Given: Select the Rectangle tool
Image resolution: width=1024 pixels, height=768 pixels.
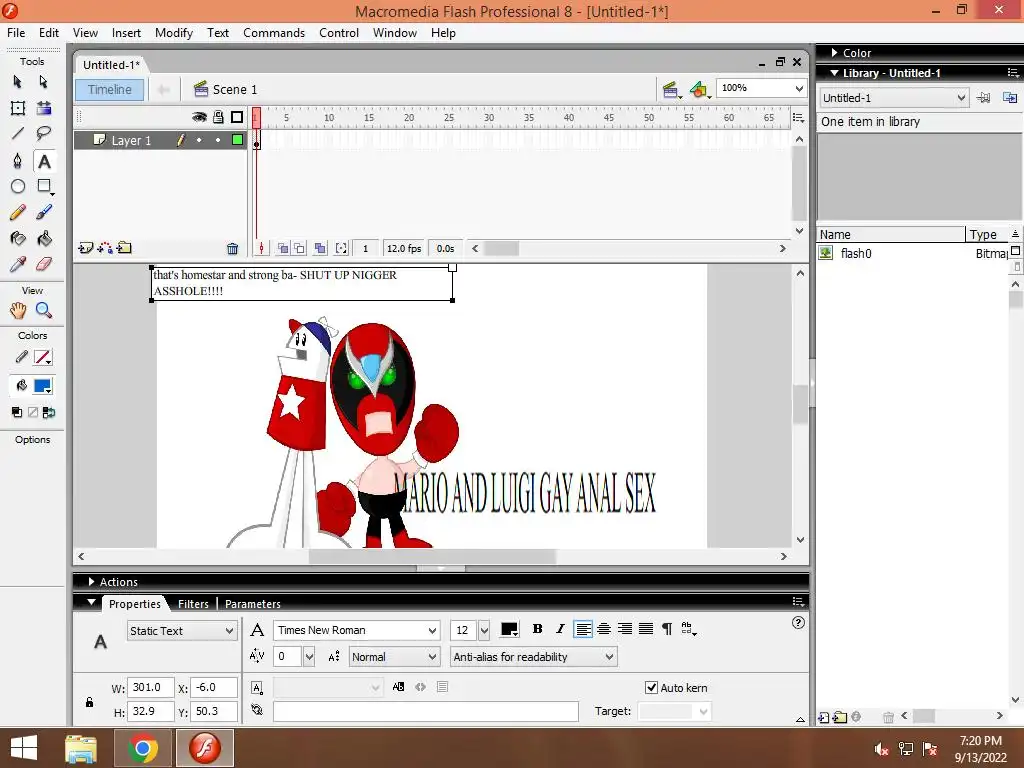Looking at the screenshot, I should pyautogui.click(x=44, y=187).
